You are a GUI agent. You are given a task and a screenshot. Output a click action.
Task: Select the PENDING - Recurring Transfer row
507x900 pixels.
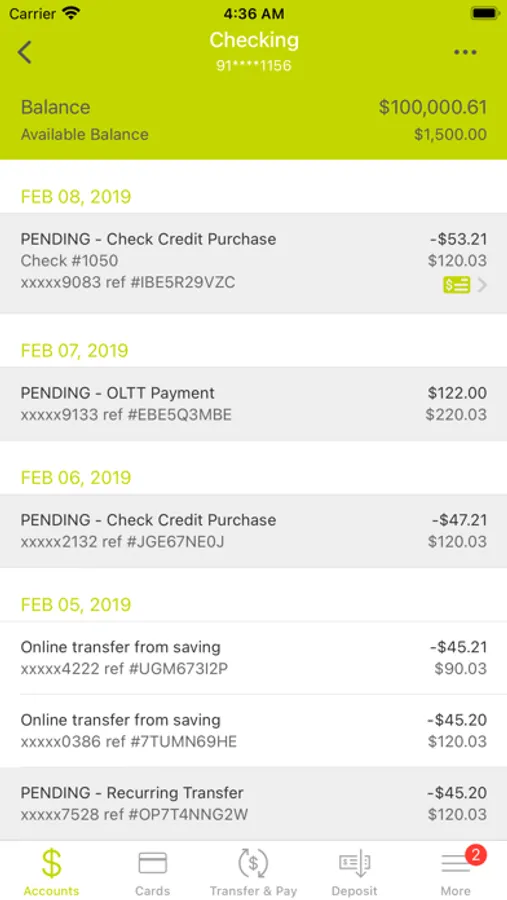(253, 804)
